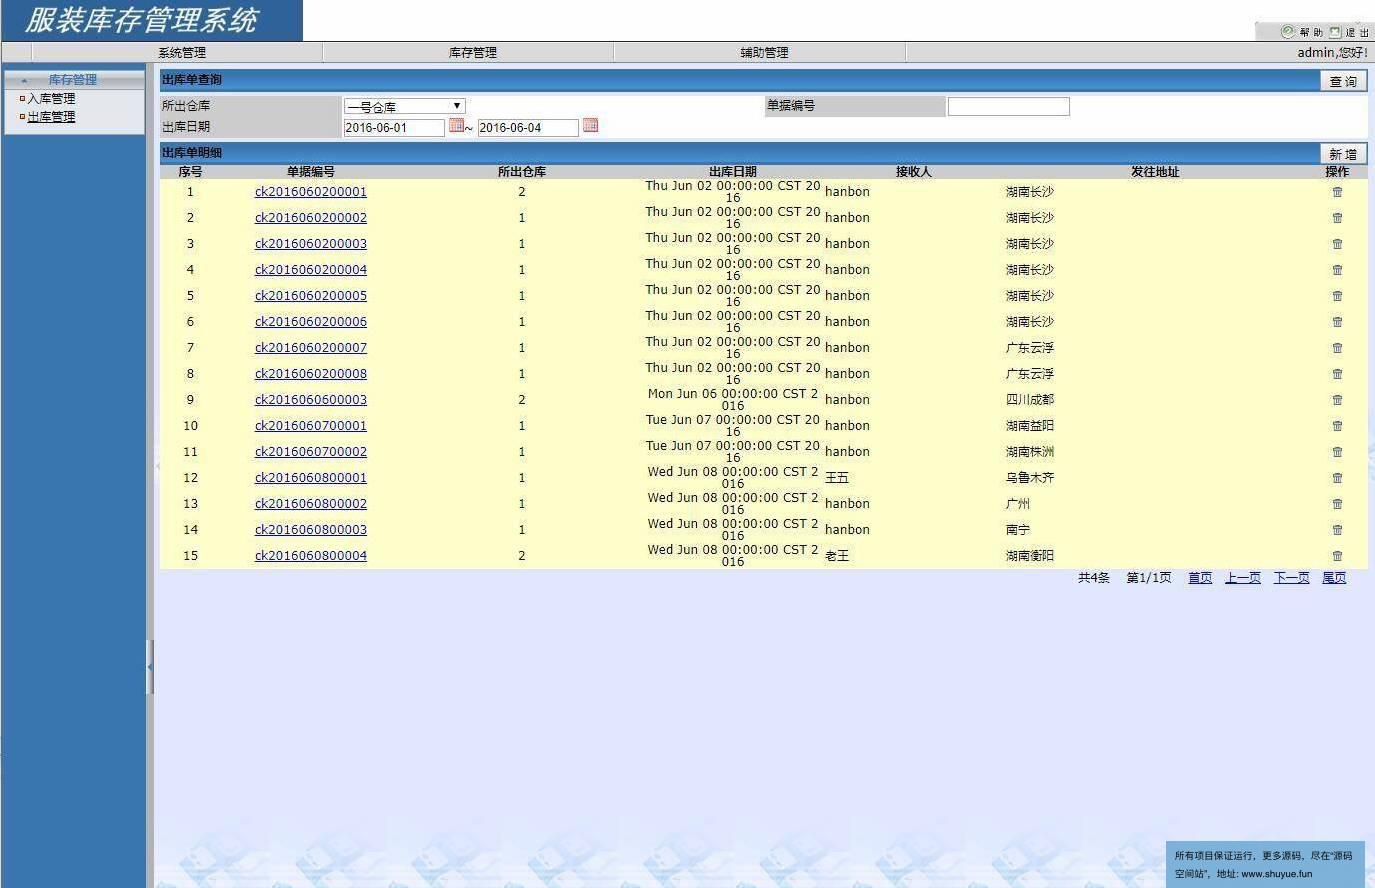The height and width of the screenshot is (888, 1375).
Task: Go to next page via 下一页
Action: coord(1291,578)
